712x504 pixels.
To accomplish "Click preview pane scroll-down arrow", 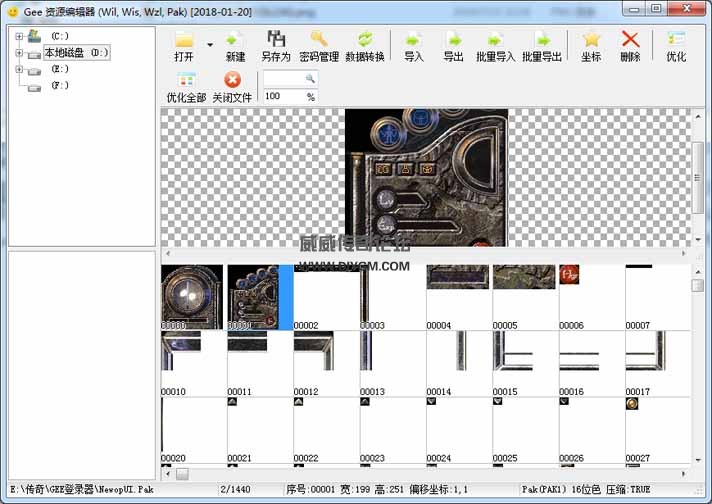I will coord(698,239).
